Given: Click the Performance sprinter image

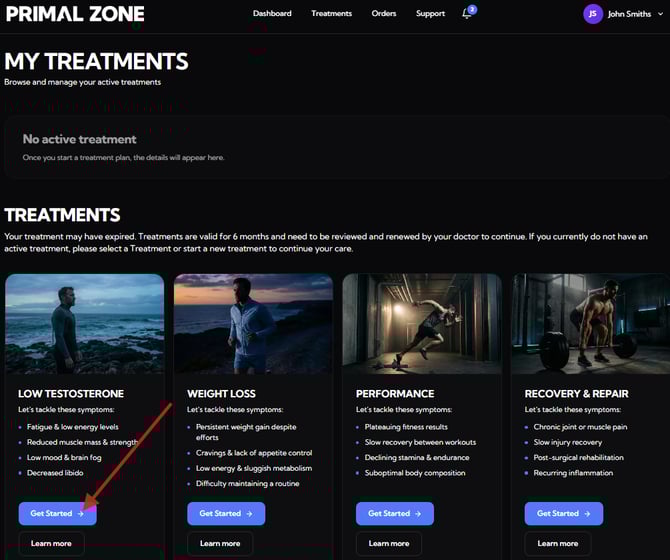Looking at the screenshot, I should click(x=422, y=323).
